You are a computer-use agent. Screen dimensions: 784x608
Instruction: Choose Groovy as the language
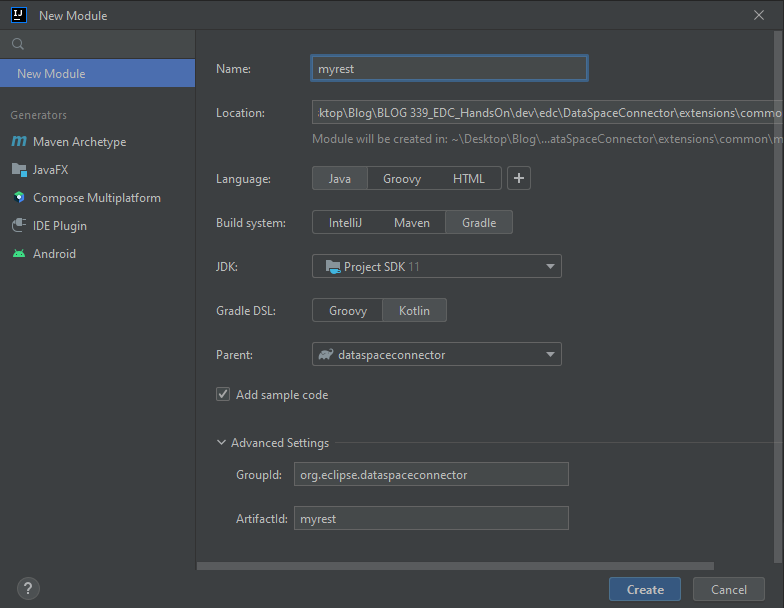click(402, 178)
